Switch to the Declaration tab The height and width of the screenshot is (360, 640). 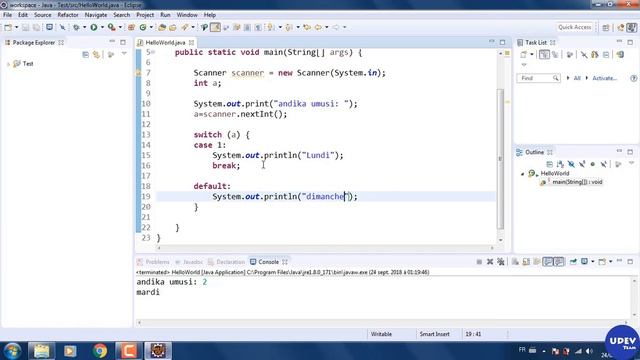(227, 262)
